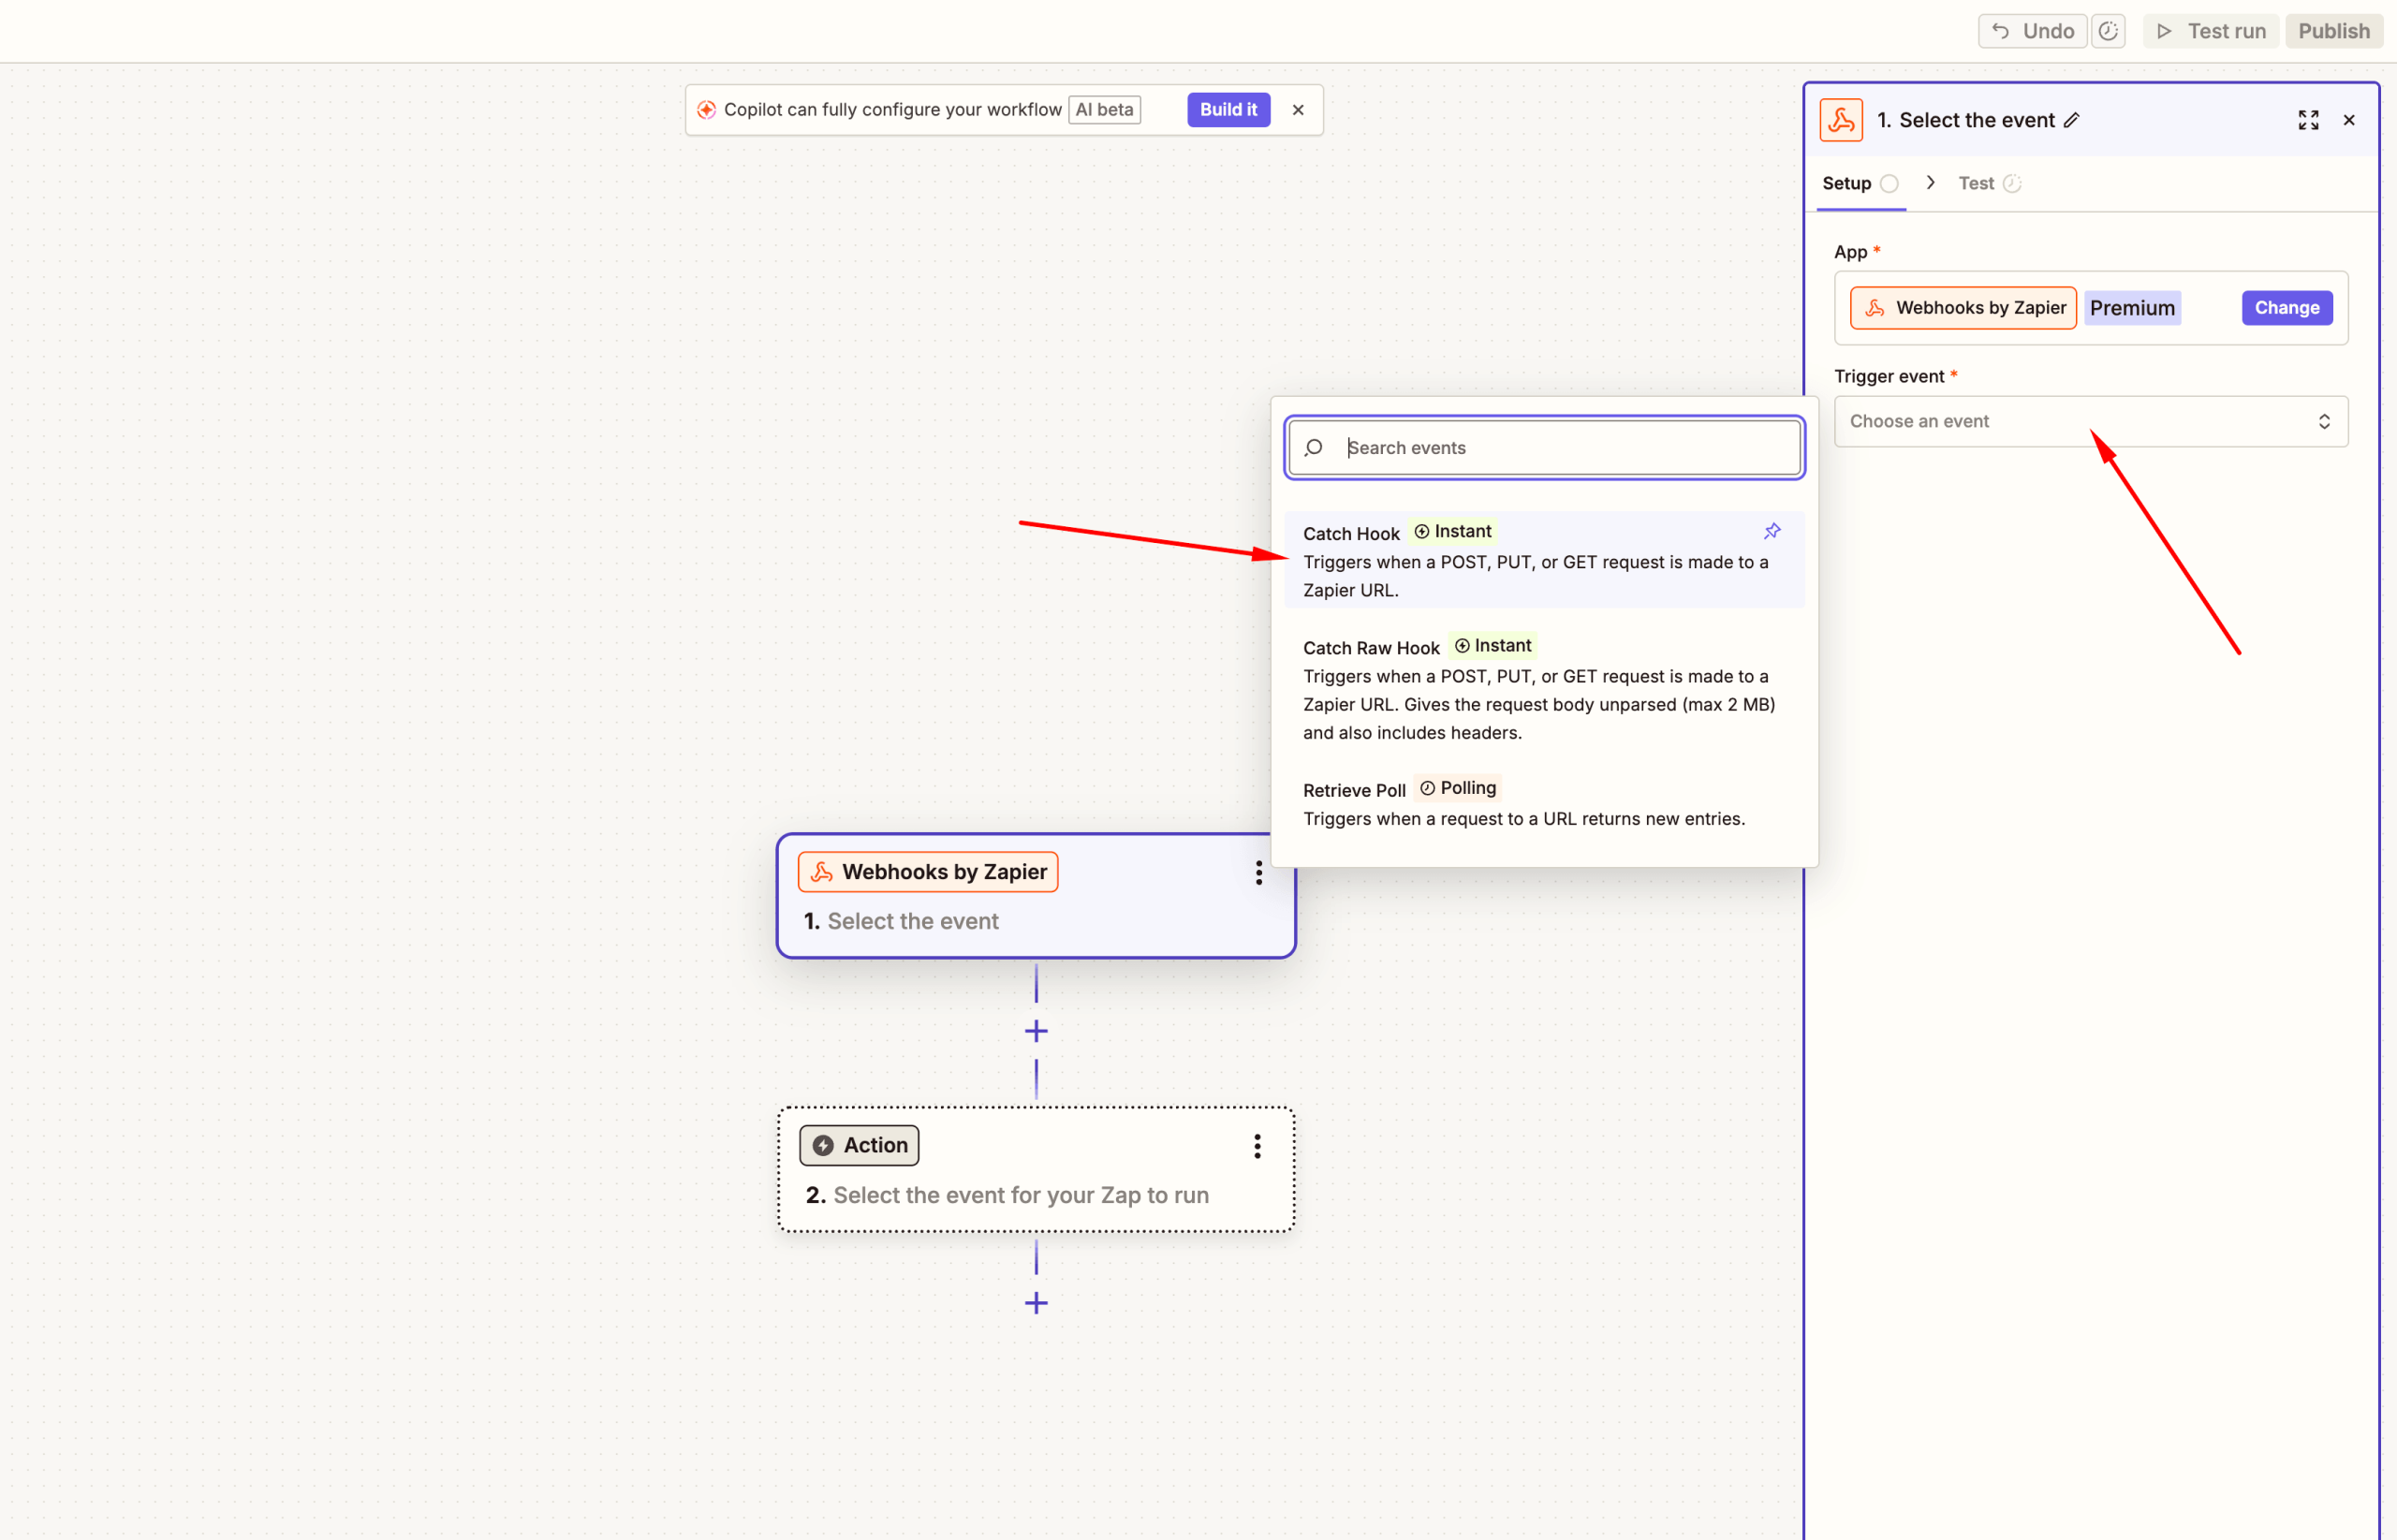Click the search magnifier icon

(x=1313, y=448)
